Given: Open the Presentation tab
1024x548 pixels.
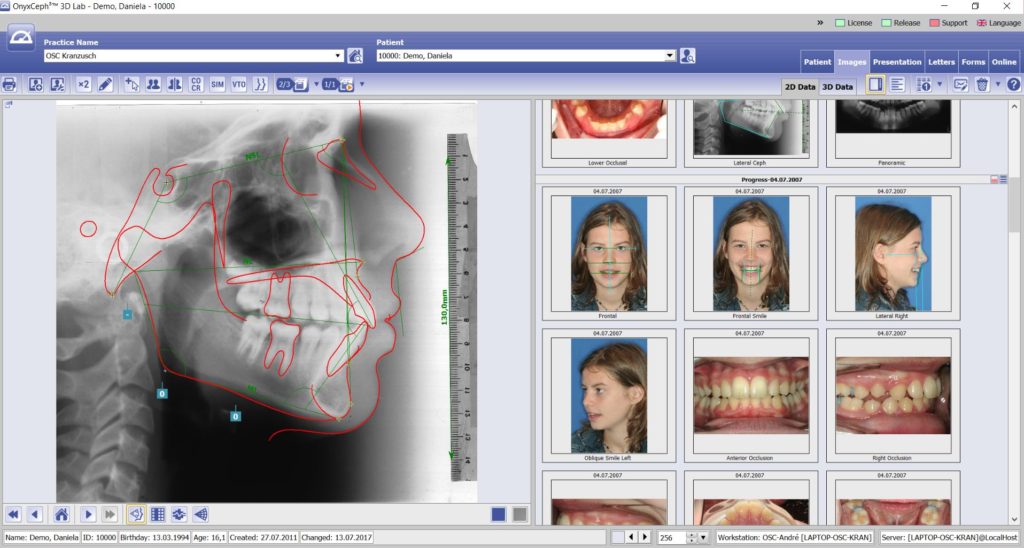Looking at the screenshot, I should [x=897, y=62].
